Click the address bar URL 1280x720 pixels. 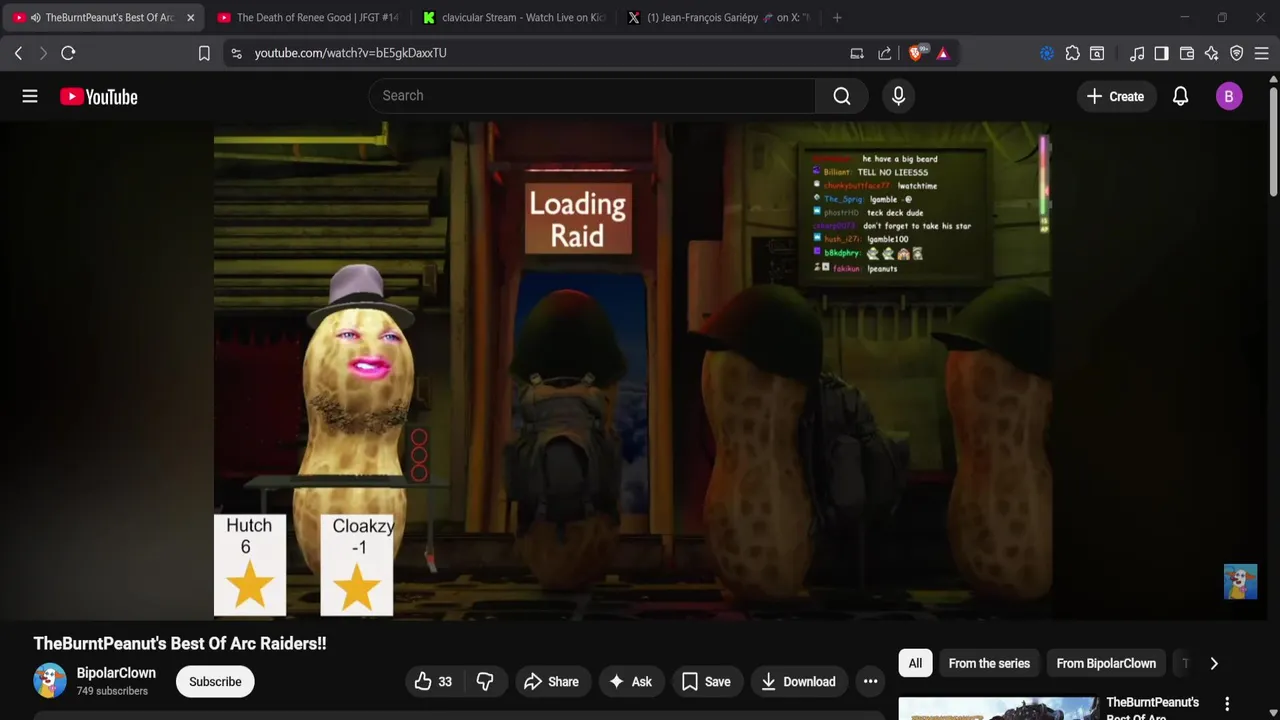coord(350,53)
